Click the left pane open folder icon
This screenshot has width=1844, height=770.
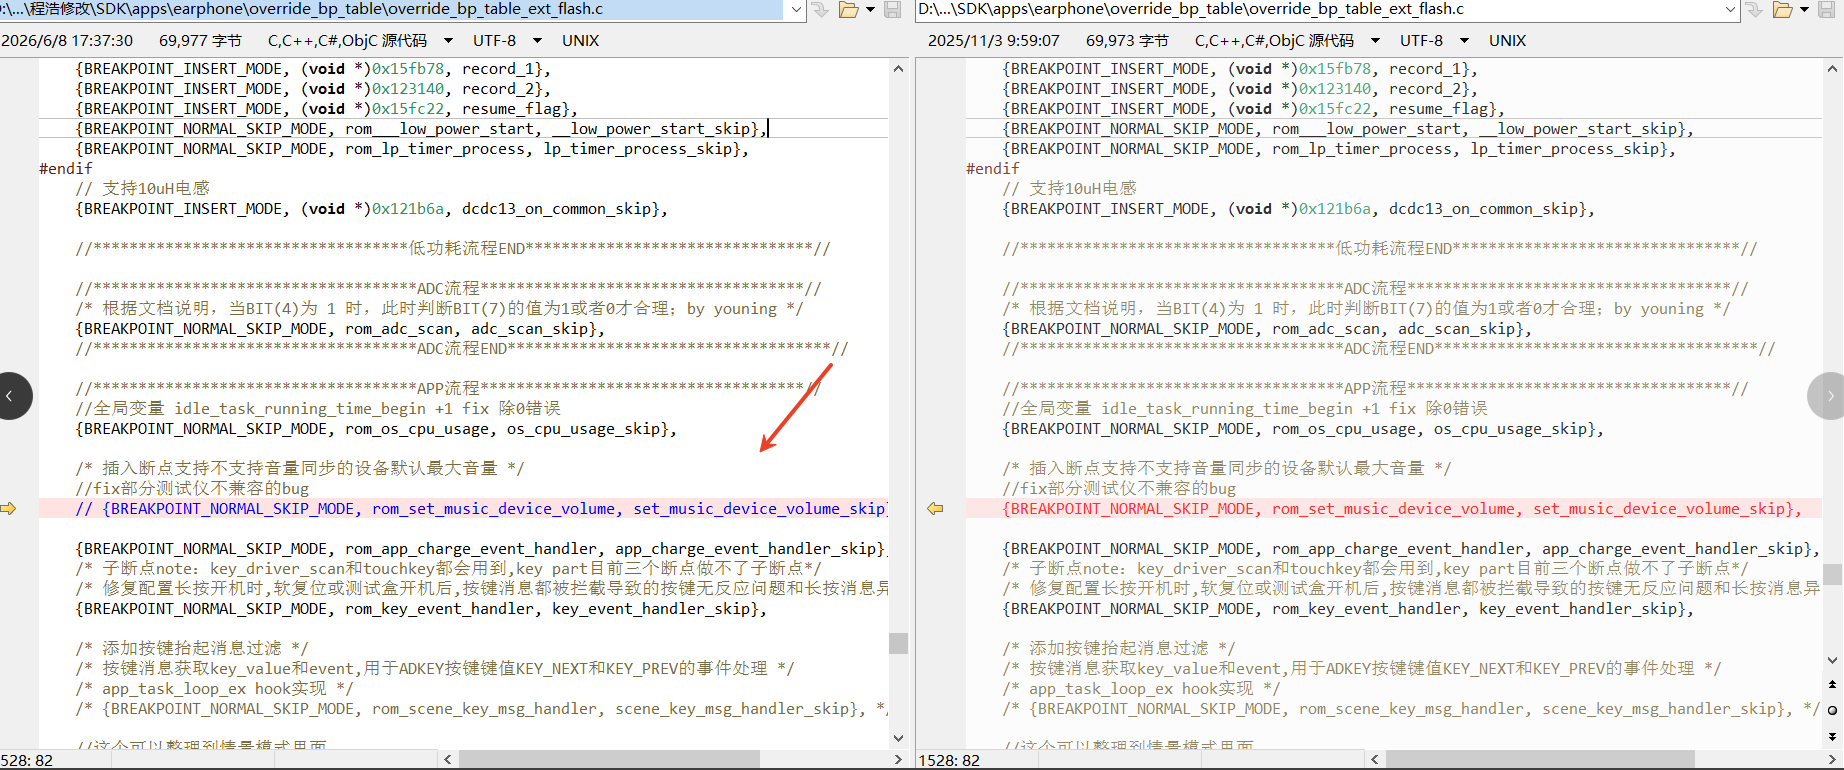849,10
